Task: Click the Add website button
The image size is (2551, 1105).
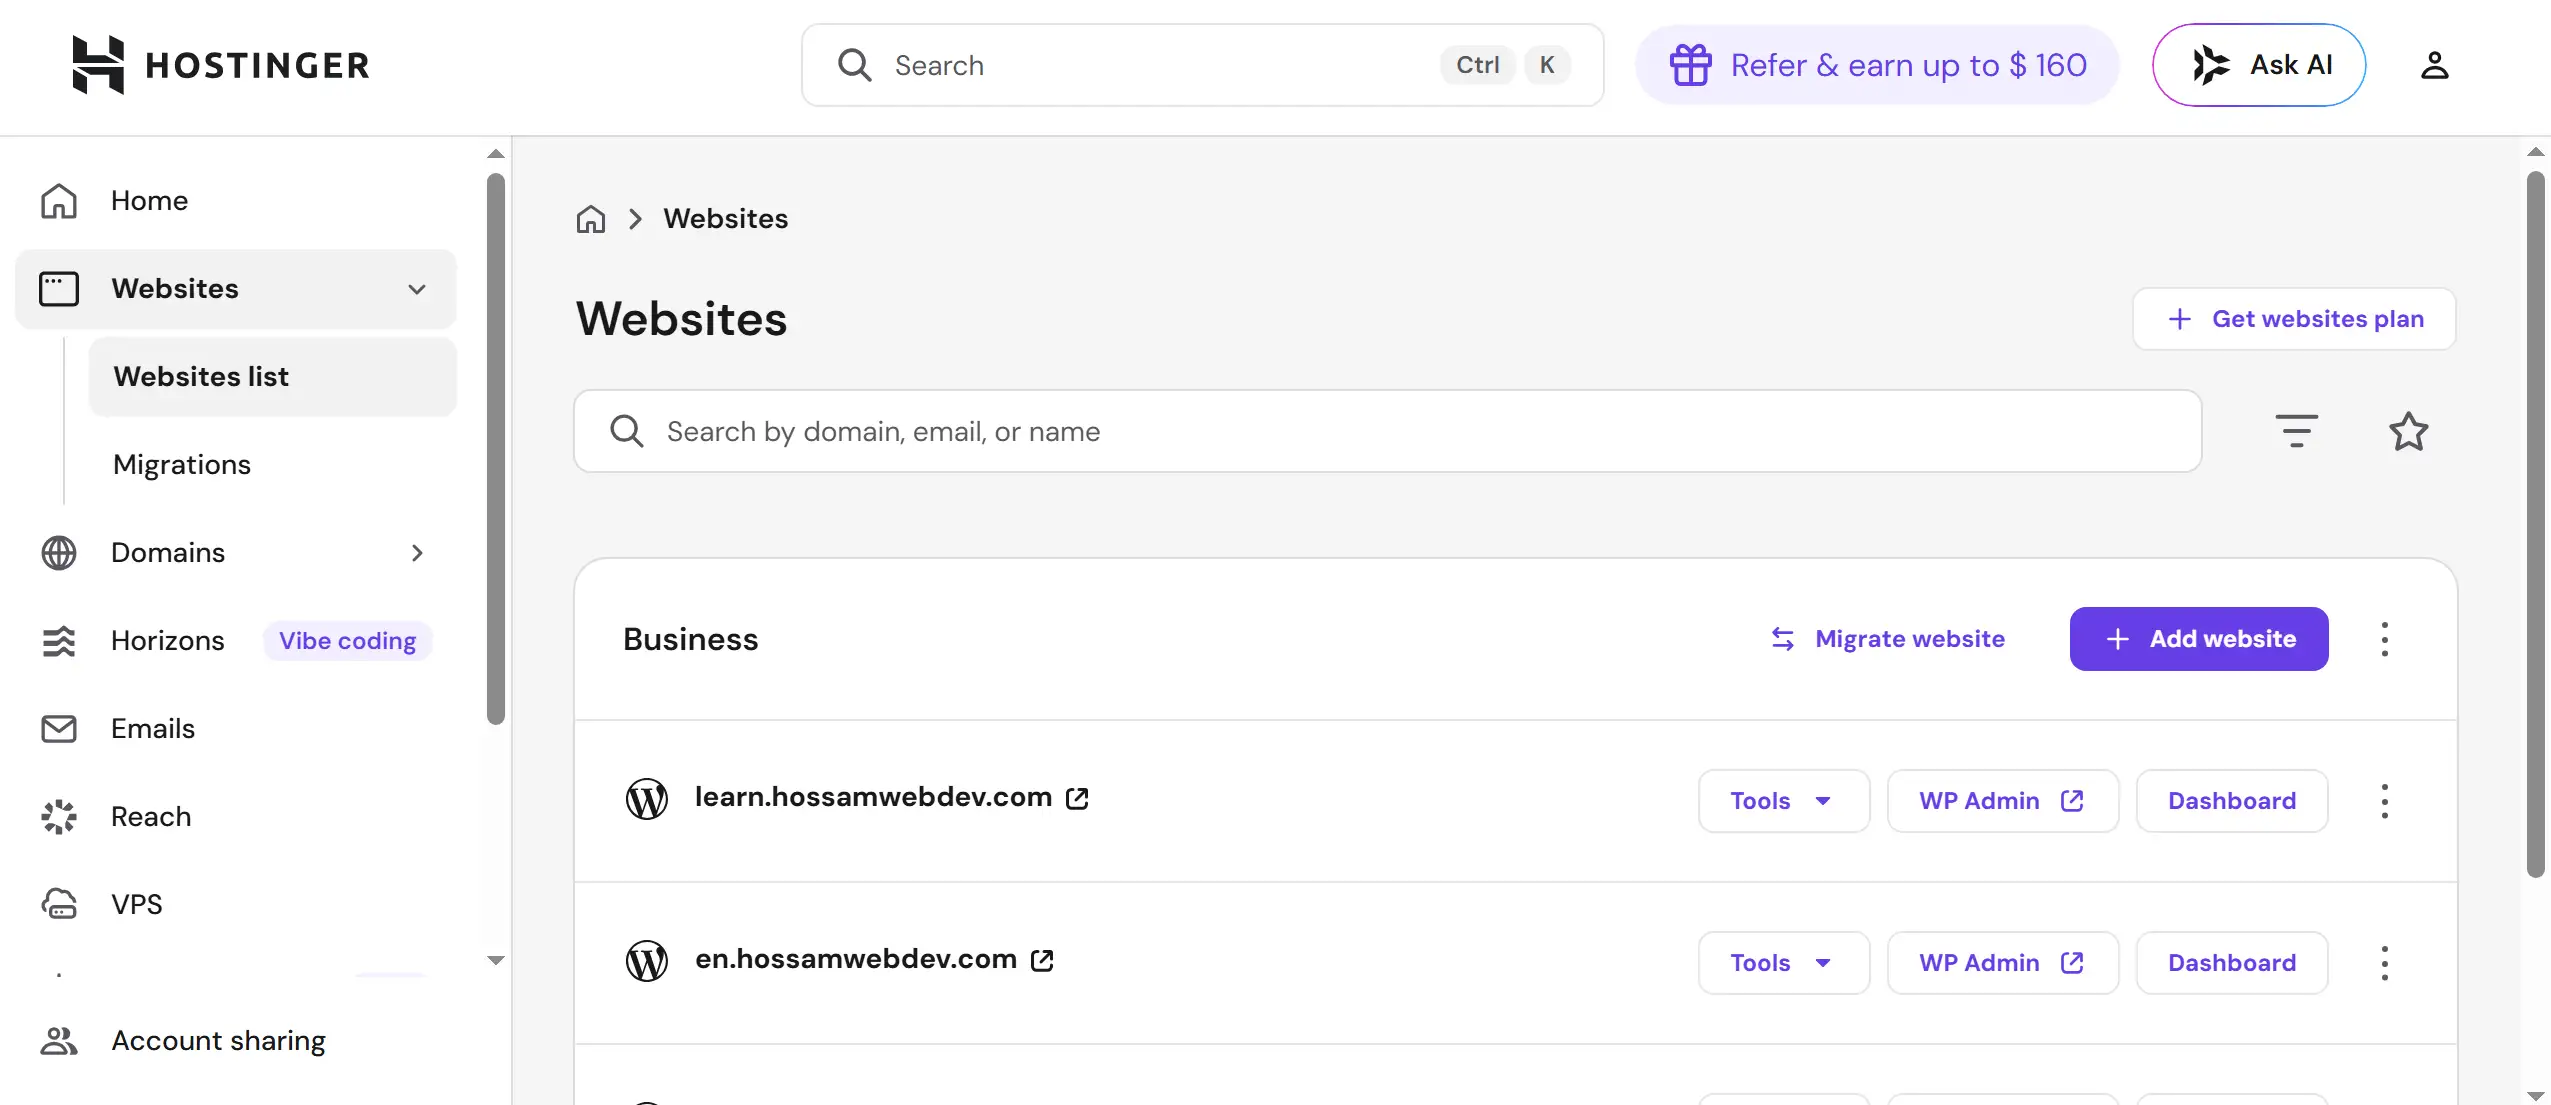Action: 2198,639
